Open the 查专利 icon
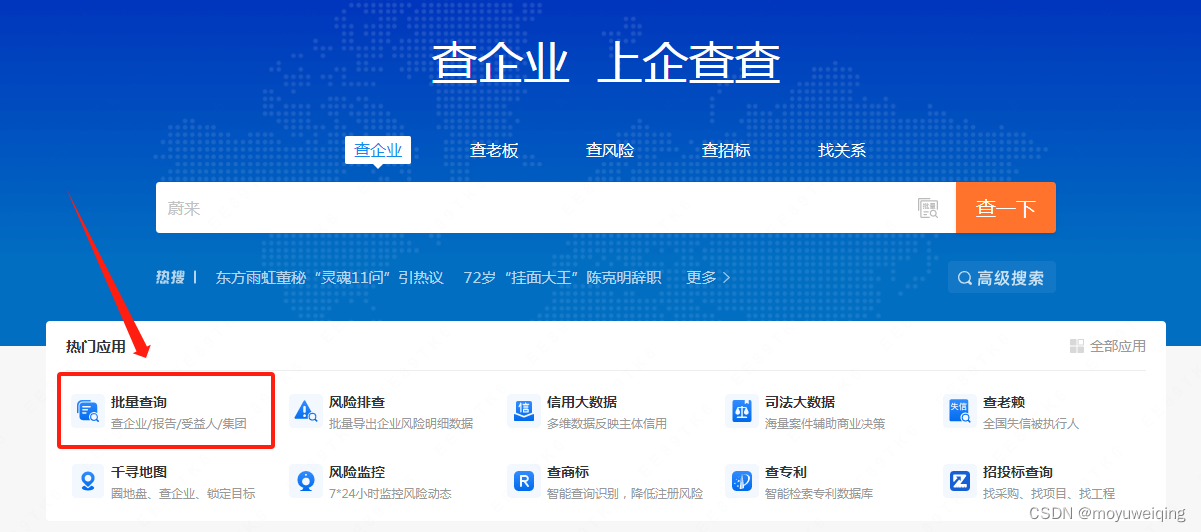The image size is (1201, 532). point(741,481)
